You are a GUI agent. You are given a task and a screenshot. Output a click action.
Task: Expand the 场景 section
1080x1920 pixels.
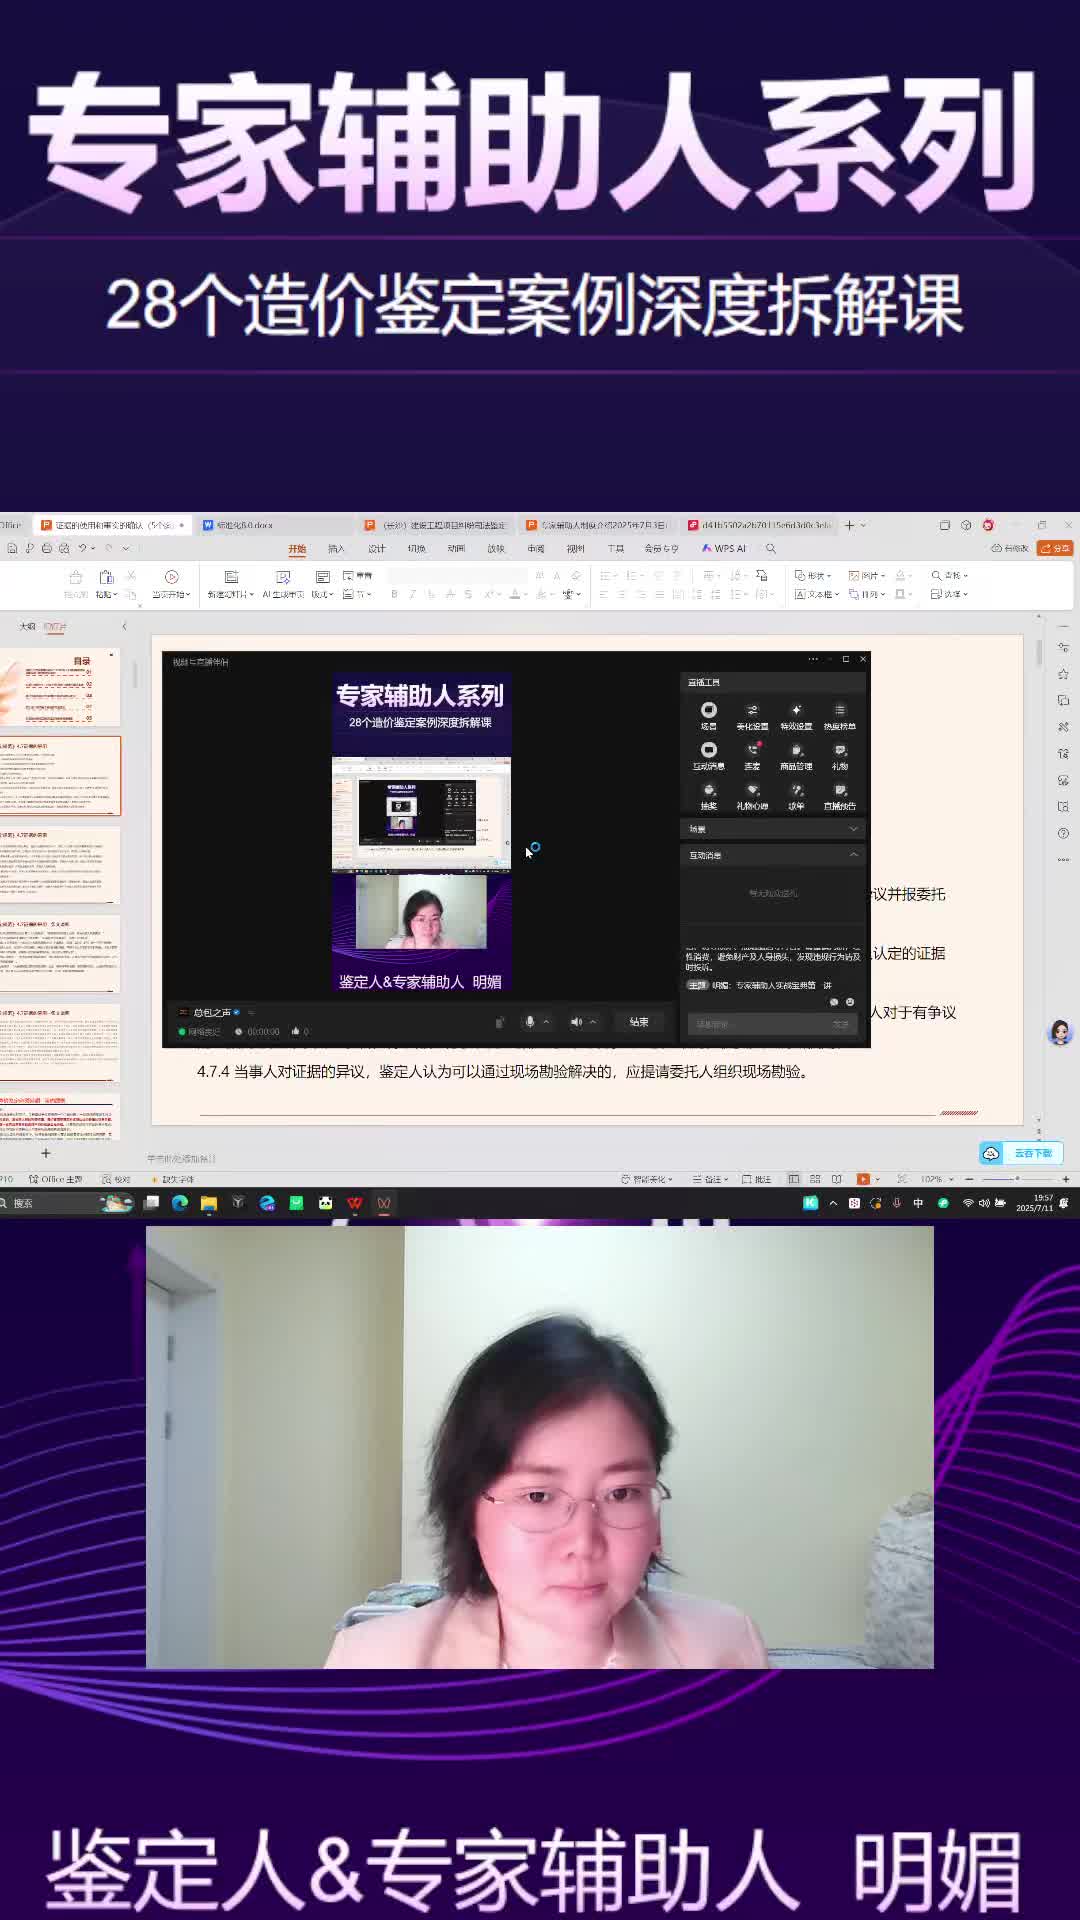click(x=853, y=829)
